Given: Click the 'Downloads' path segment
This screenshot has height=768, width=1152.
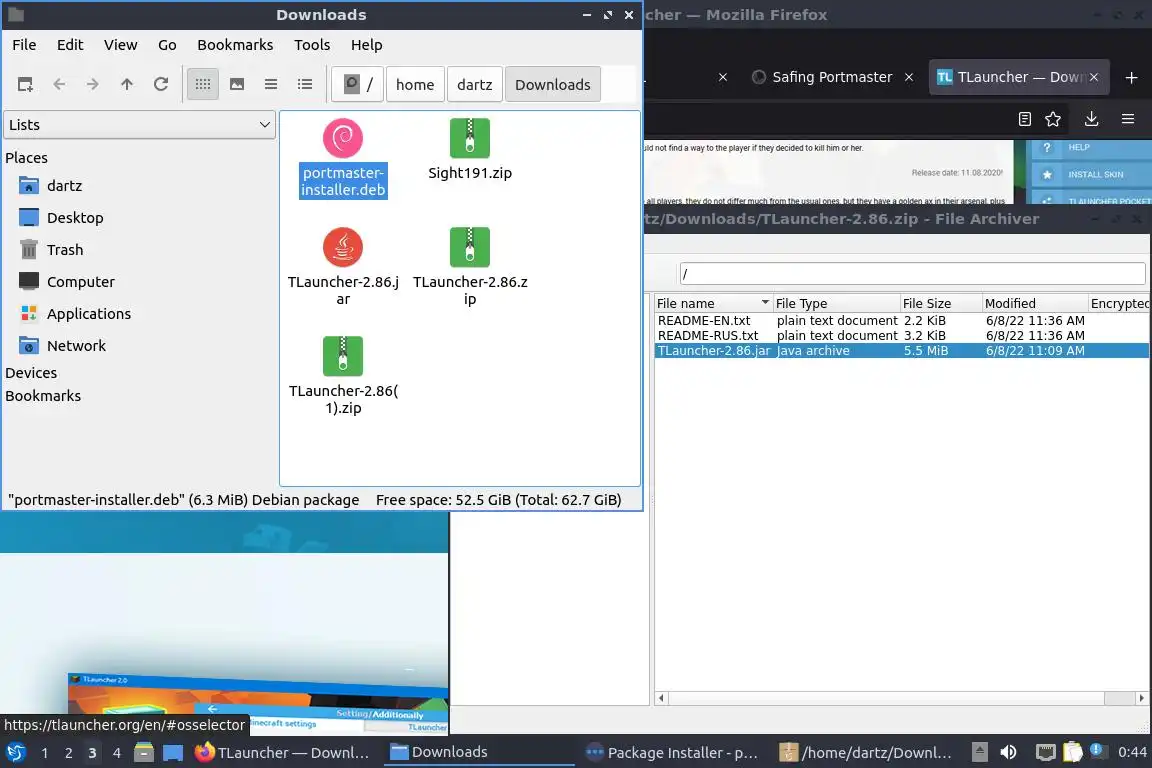Looking at the screenshot, I should [x=552, y=85].
